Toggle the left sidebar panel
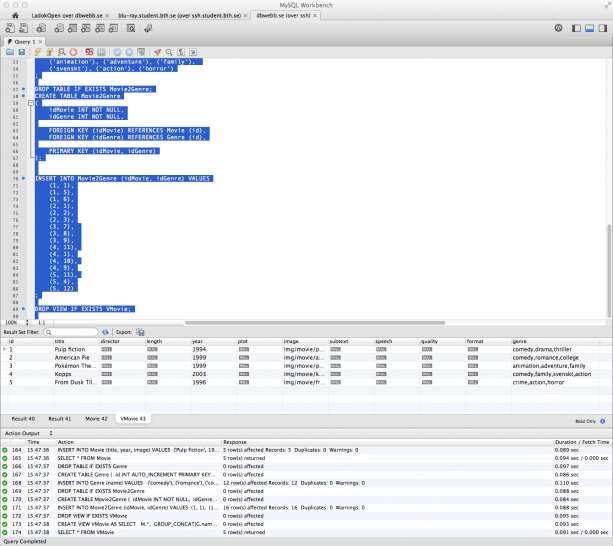The height and width of the screenshot is (546, 613). coord(576,28)
